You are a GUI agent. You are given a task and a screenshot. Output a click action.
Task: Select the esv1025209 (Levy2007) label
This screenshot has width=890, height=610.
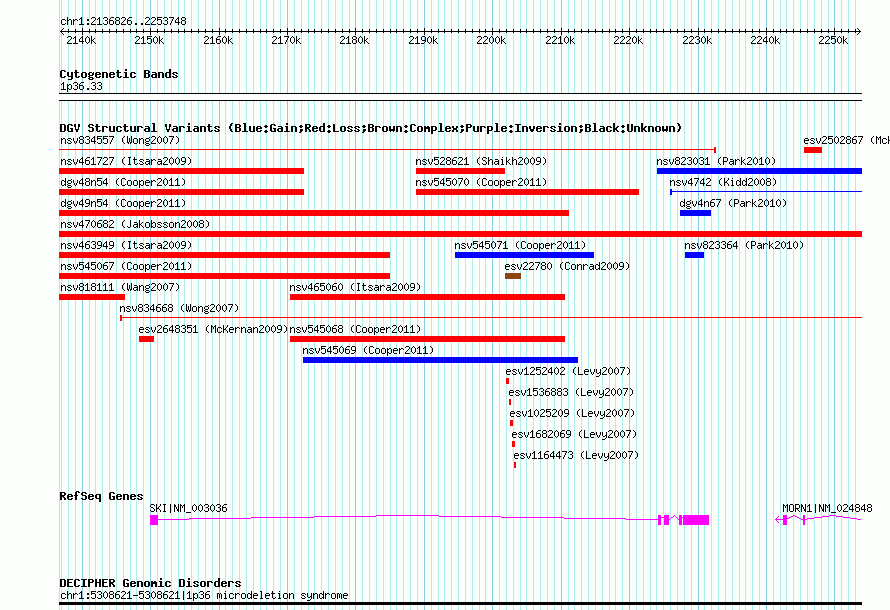tap(572, 413)
